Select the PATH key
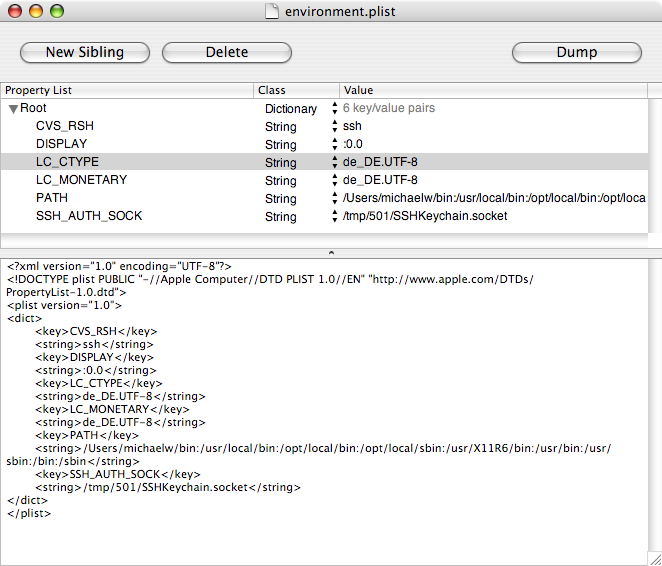 pos(52,198)
